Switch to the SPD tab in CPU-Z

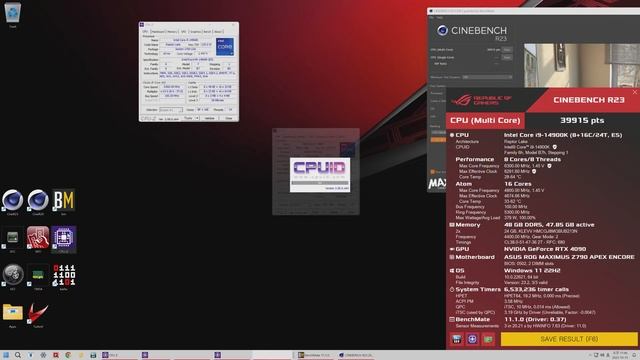click(x=183, y=31)
